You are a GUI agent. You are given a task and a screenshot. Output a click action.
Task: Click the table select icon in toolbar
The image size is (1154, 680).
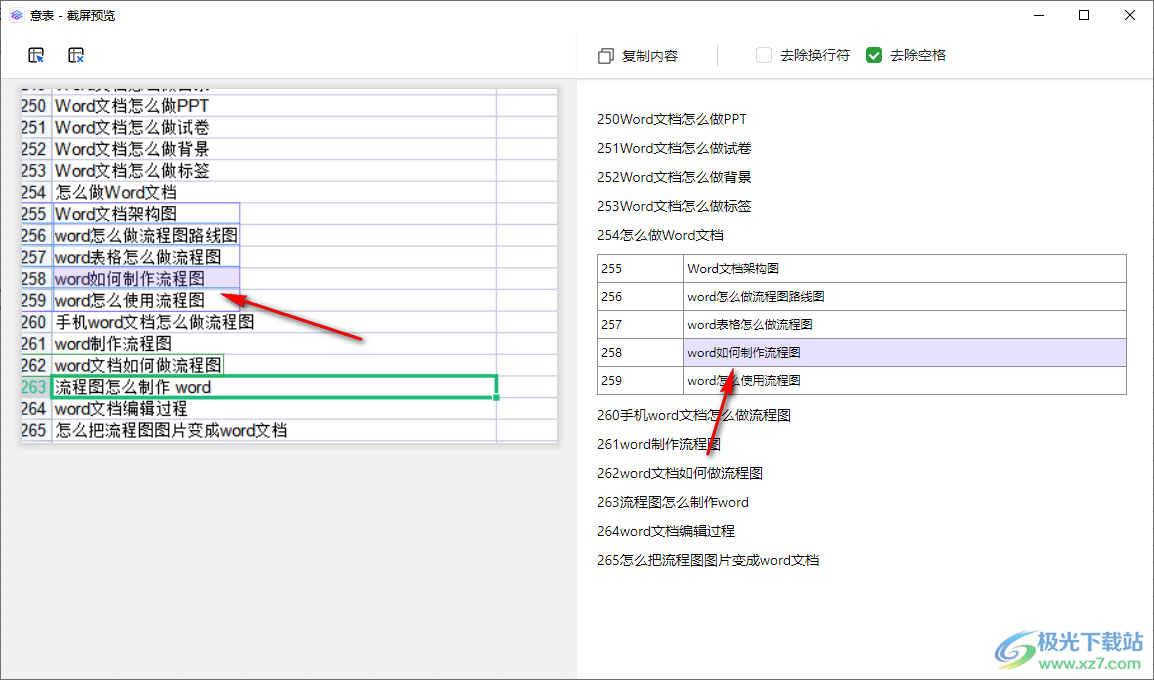[x=36, y=55]
